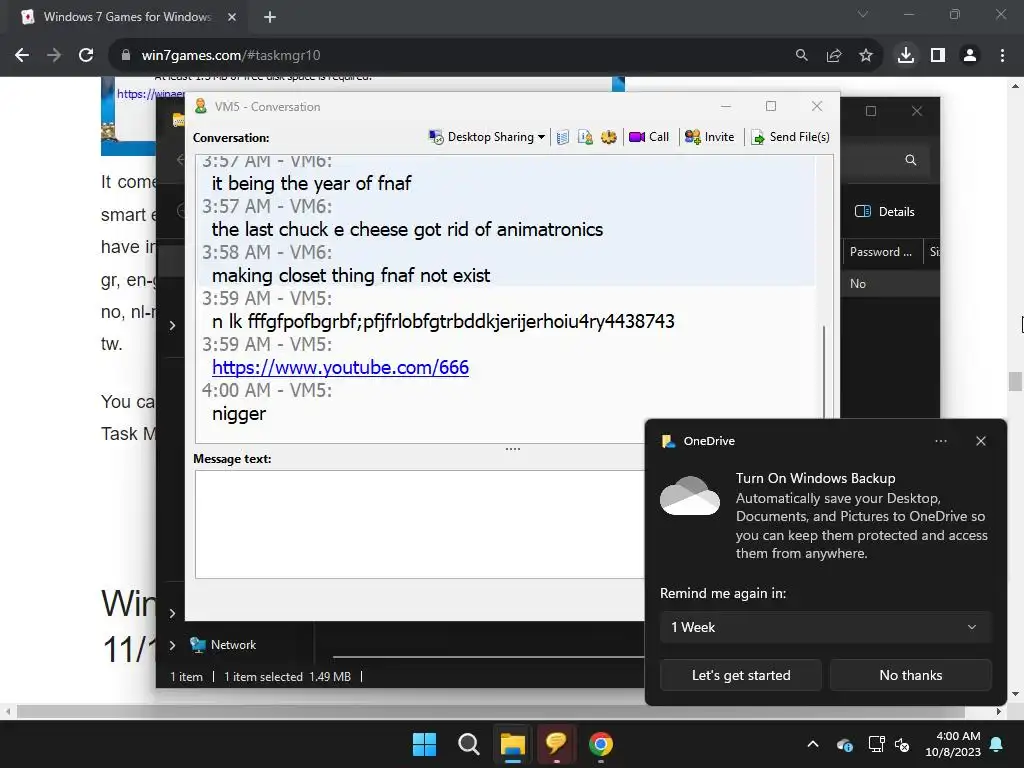Click the network tray icon

click(x=876, y=744)
